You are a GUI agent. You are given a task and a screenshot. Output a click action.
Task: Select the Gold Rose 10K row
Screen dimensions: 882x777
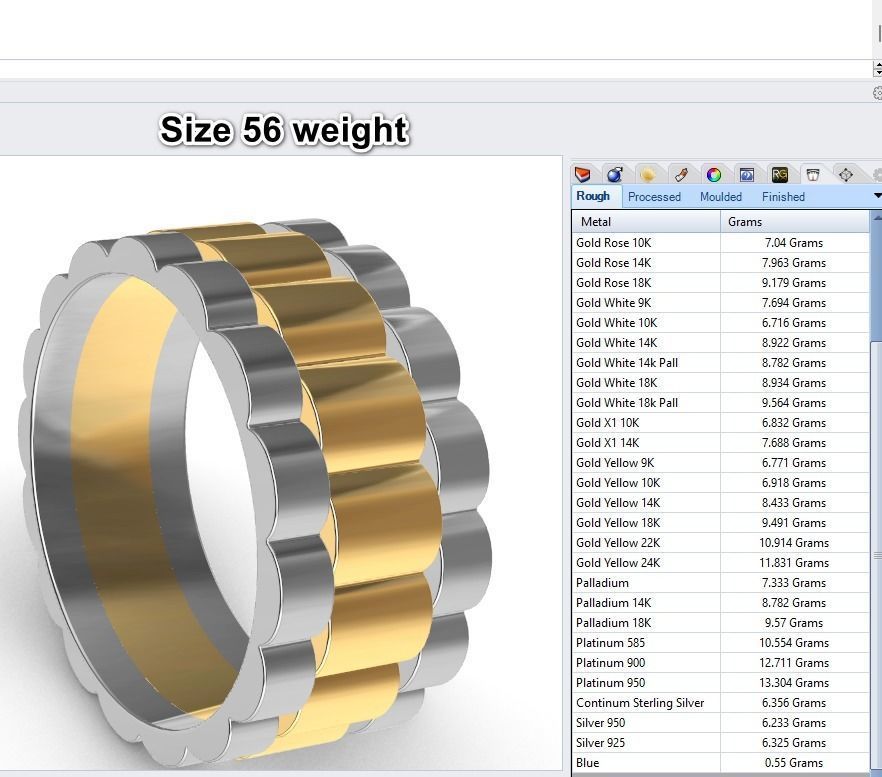(721, 243)
